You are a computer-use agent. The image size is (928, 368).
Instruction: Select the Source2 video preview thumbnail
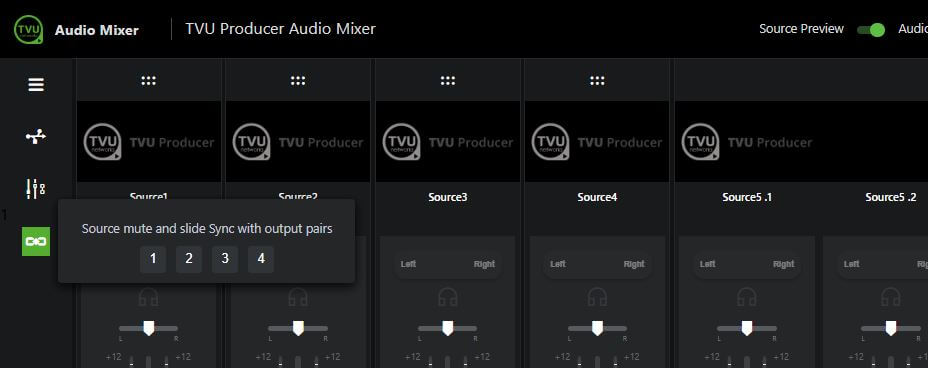[298, 141]
